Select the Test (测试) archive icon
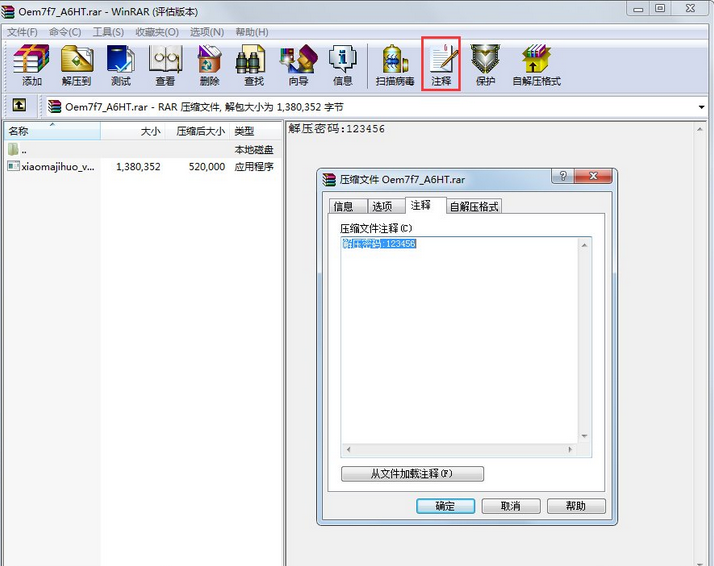 click(121, 65)
